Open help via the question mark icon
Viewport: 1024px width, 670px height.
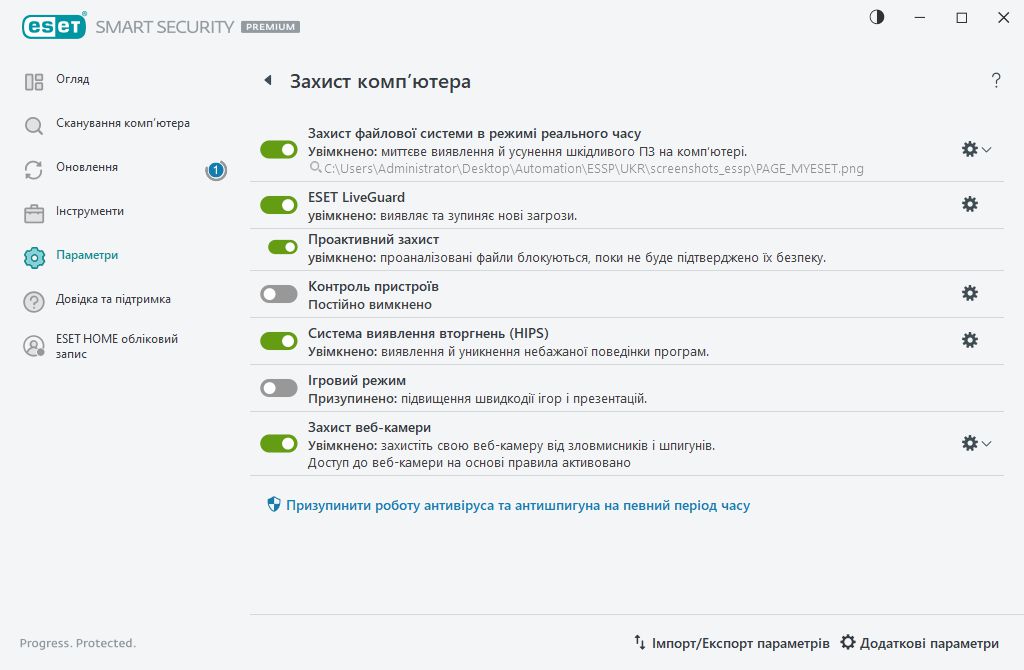click(x=996, y=81)
